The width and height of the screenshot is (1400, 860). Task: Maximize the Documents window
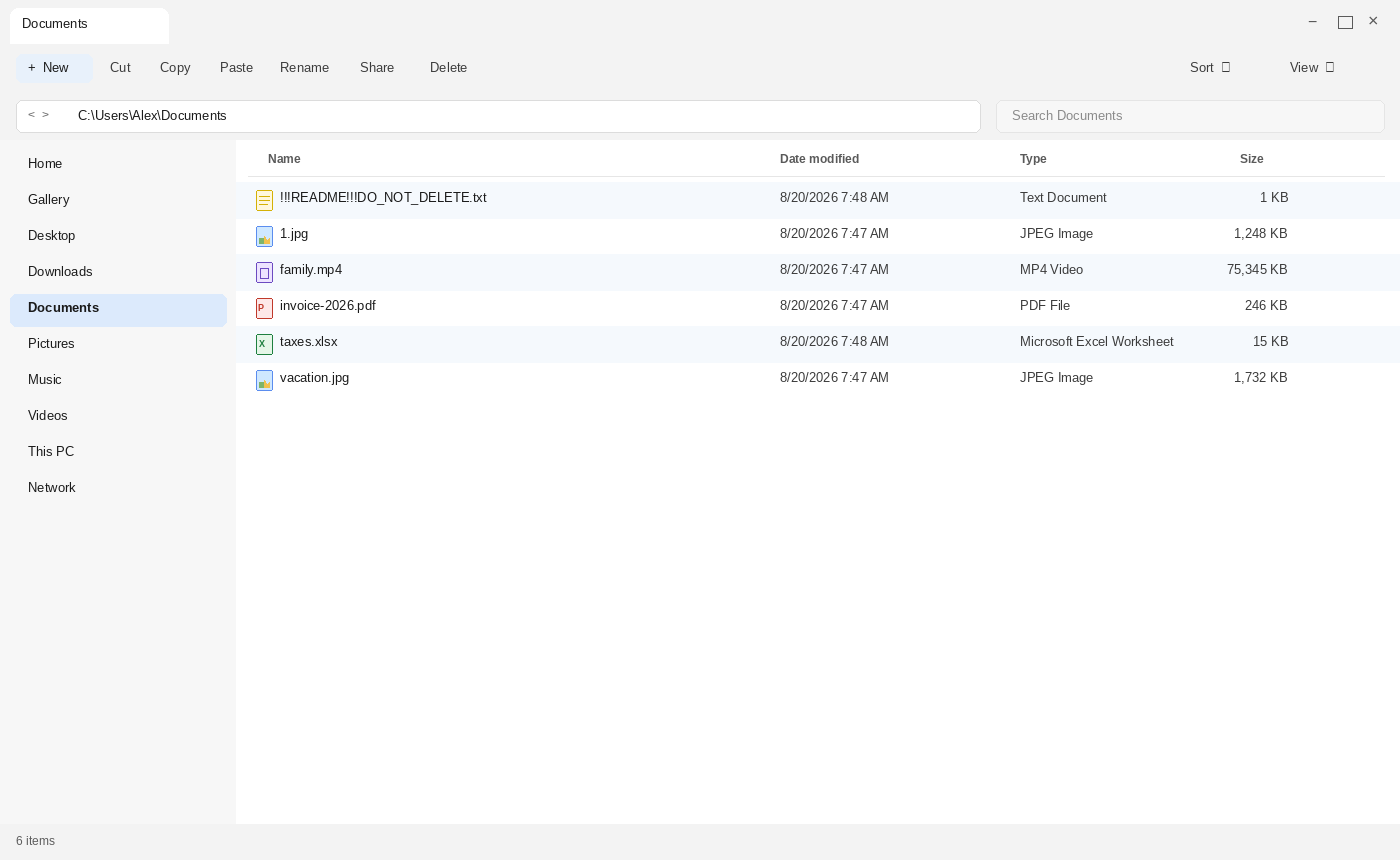[x=1345, y=22]
